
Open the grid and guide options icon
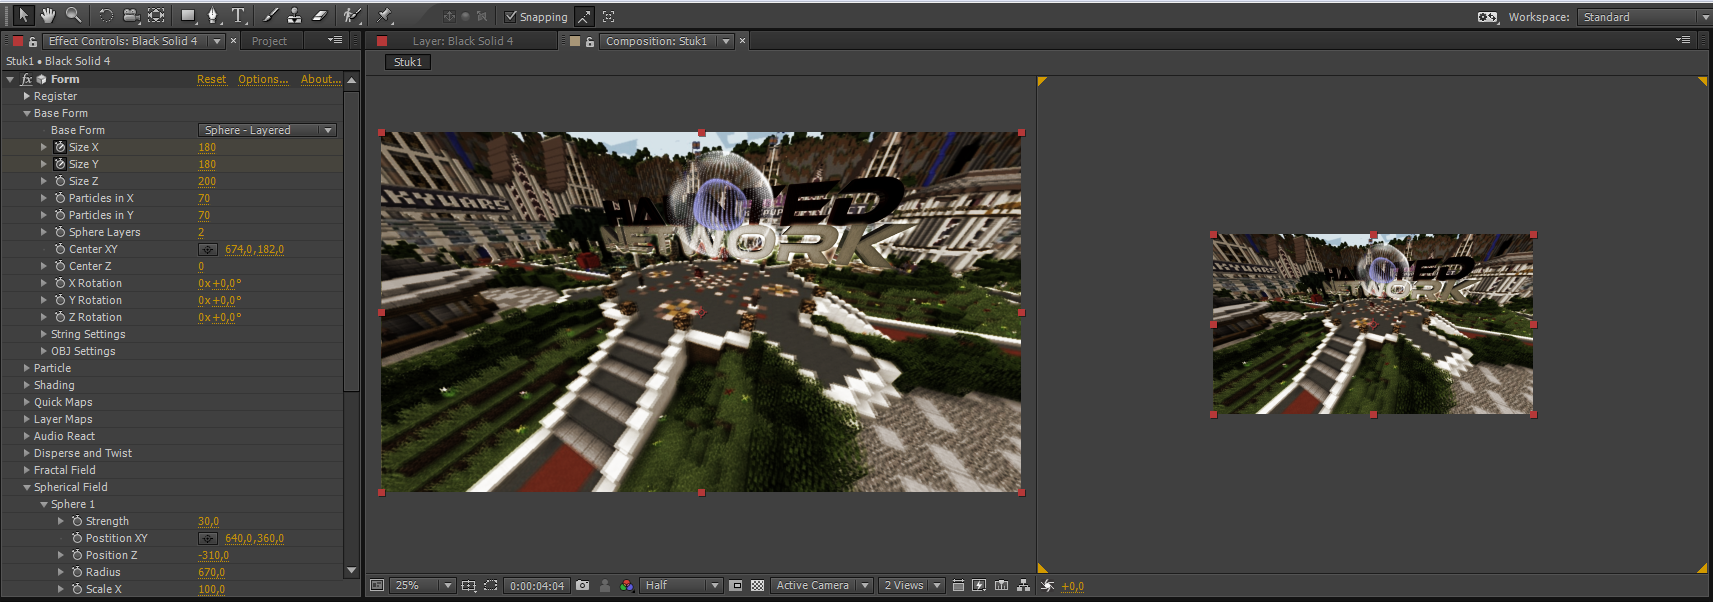[x=468, y=586]
